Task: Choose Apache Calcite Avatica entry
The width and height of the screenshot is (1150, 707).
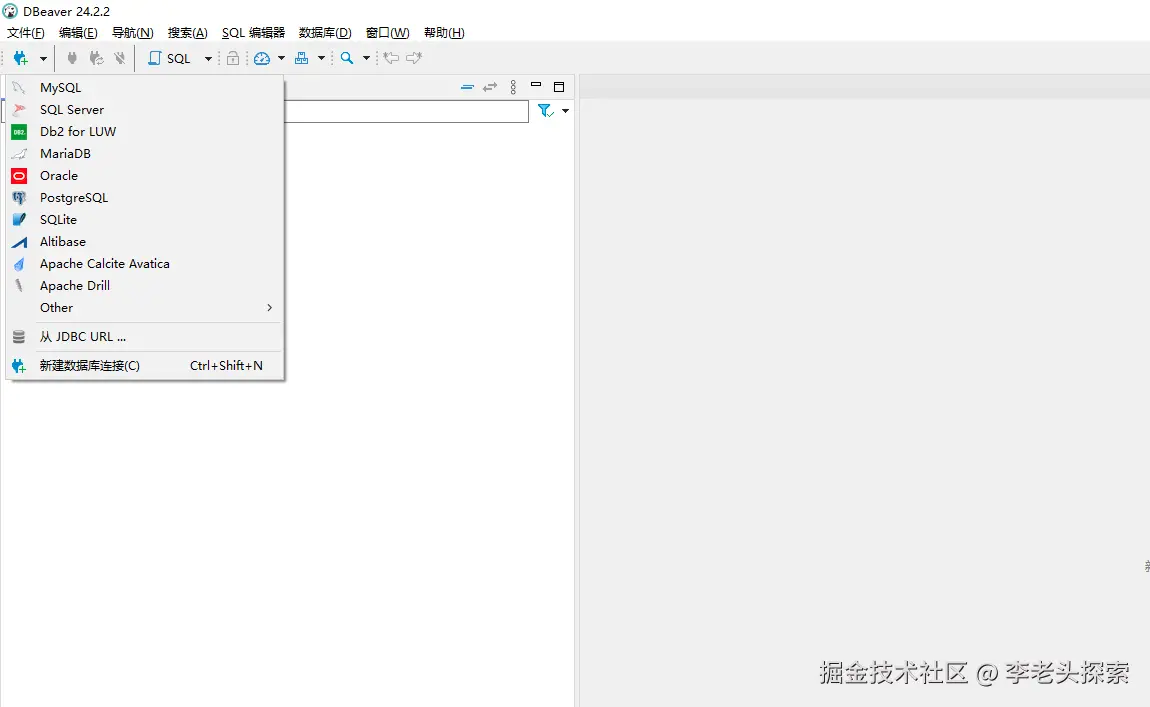Action: 144,263
